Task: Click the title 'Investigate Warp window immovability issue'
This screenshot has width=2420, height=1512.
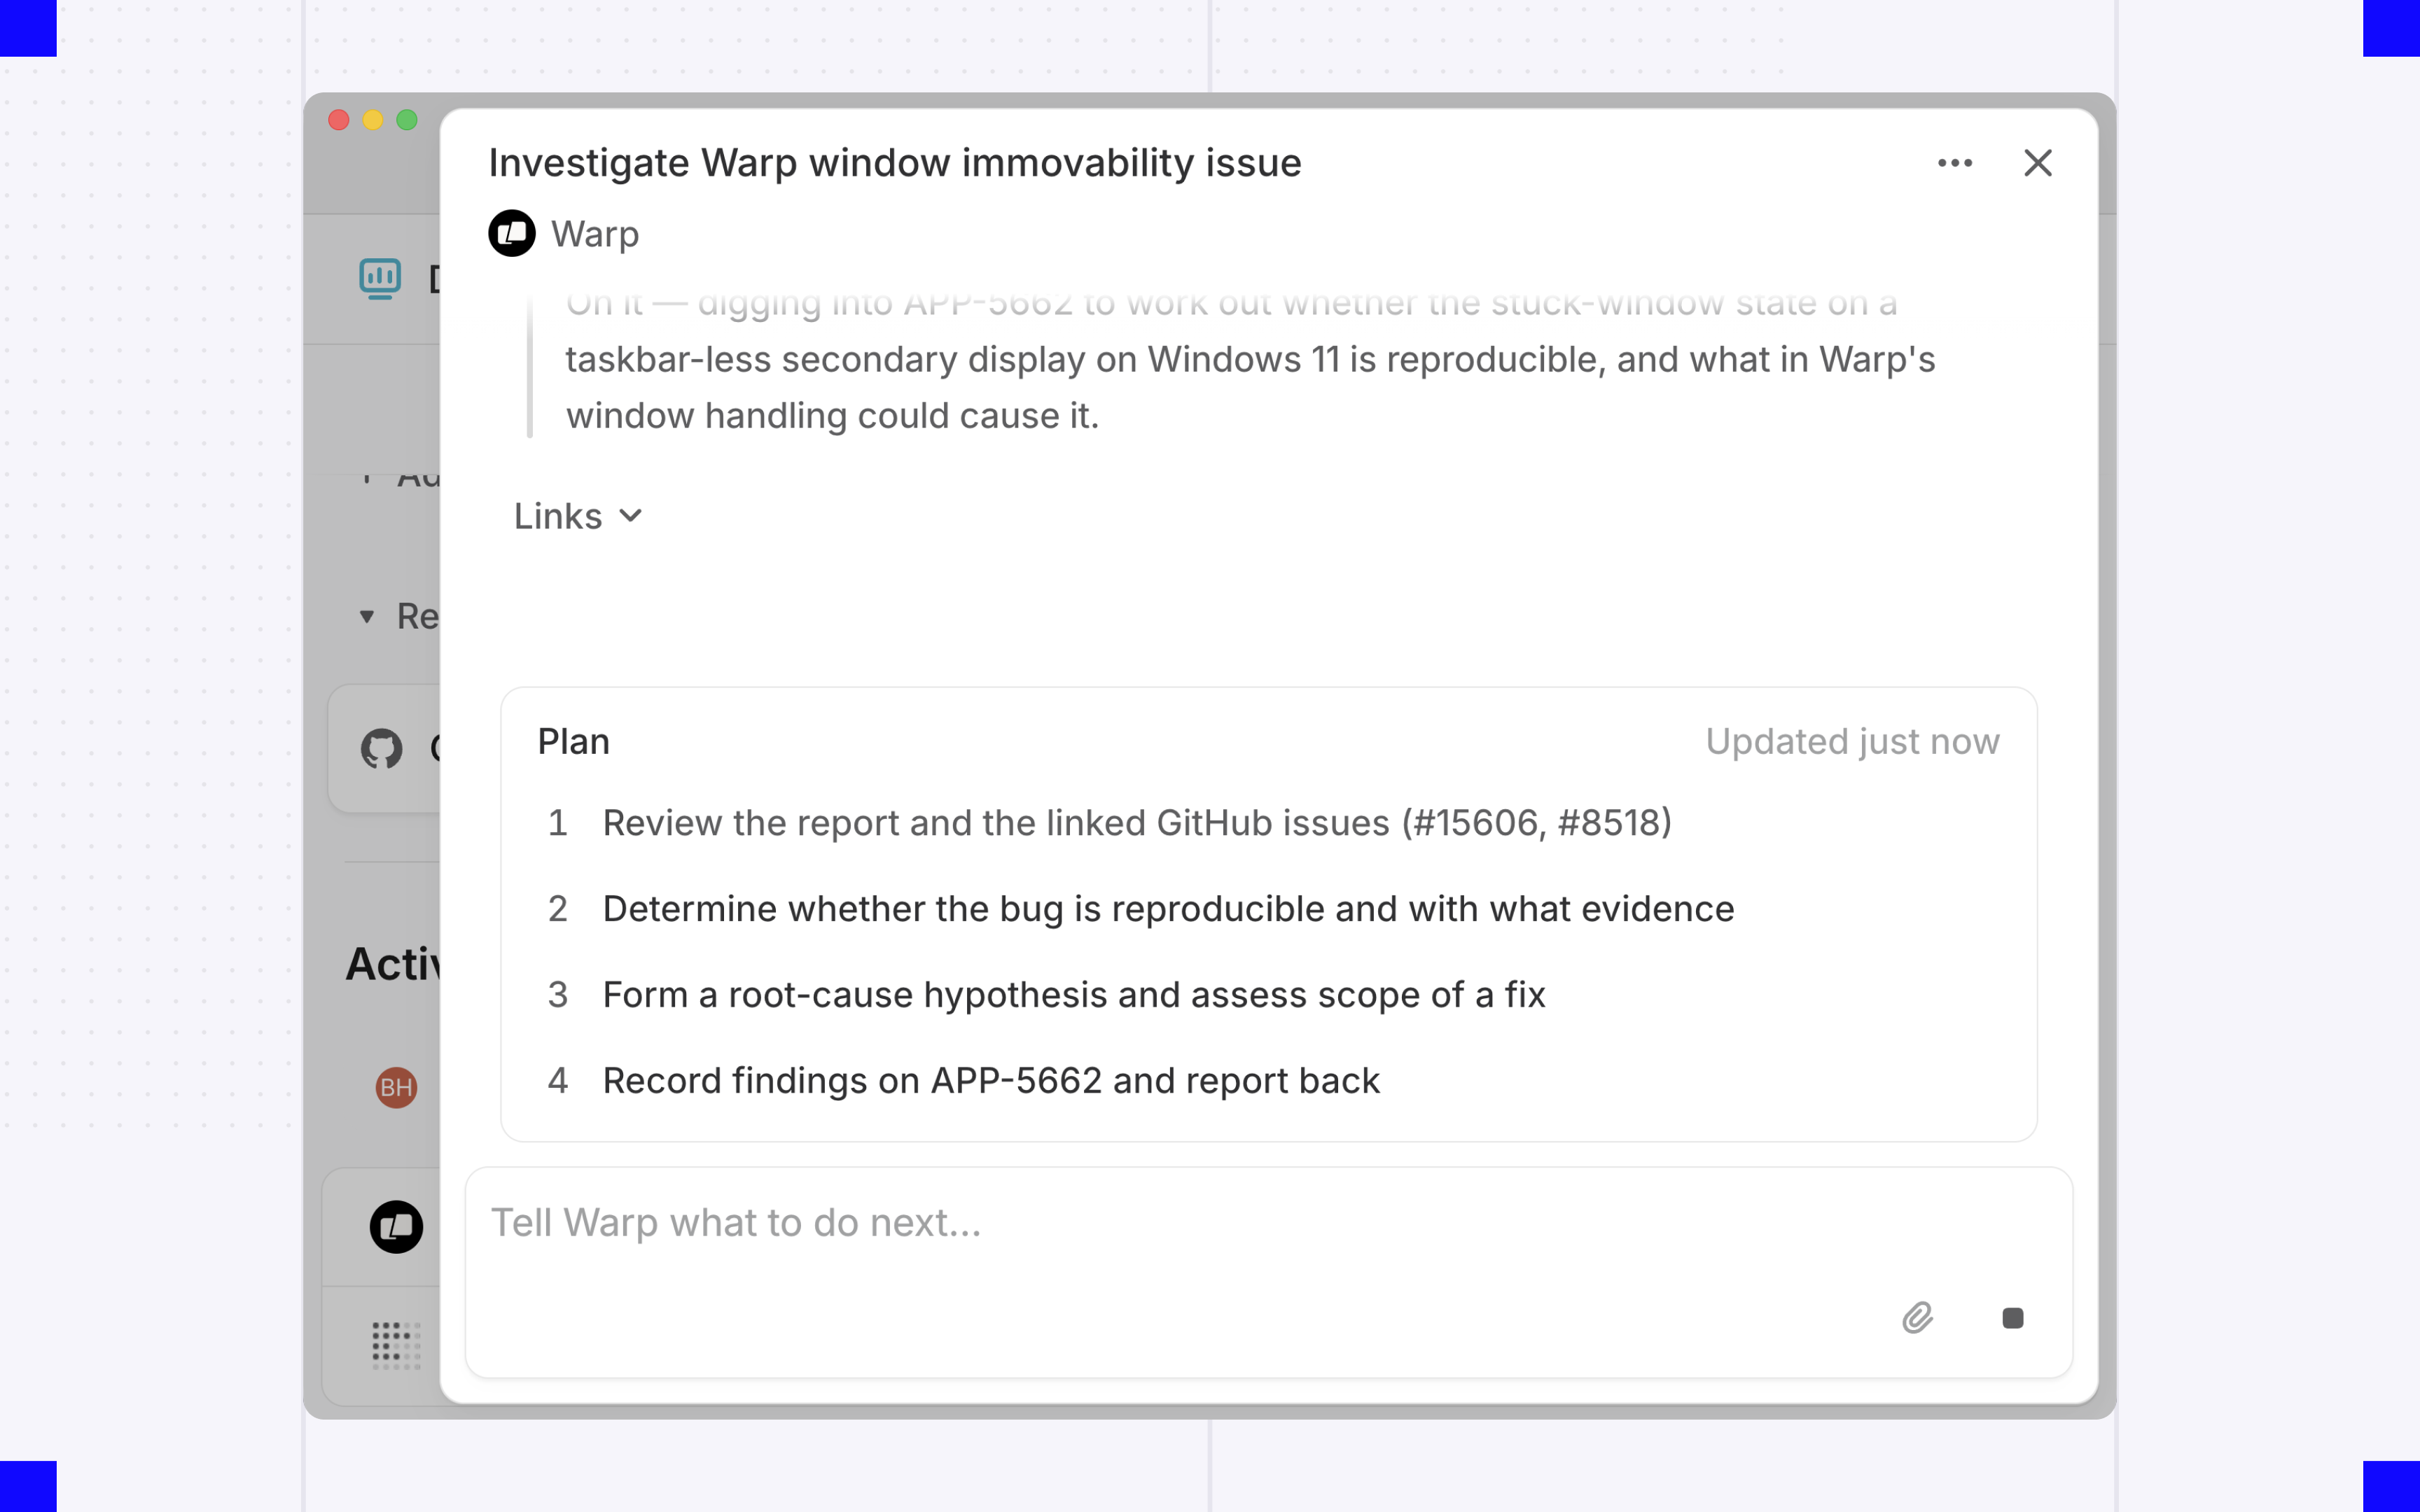Action: [895, 163]
